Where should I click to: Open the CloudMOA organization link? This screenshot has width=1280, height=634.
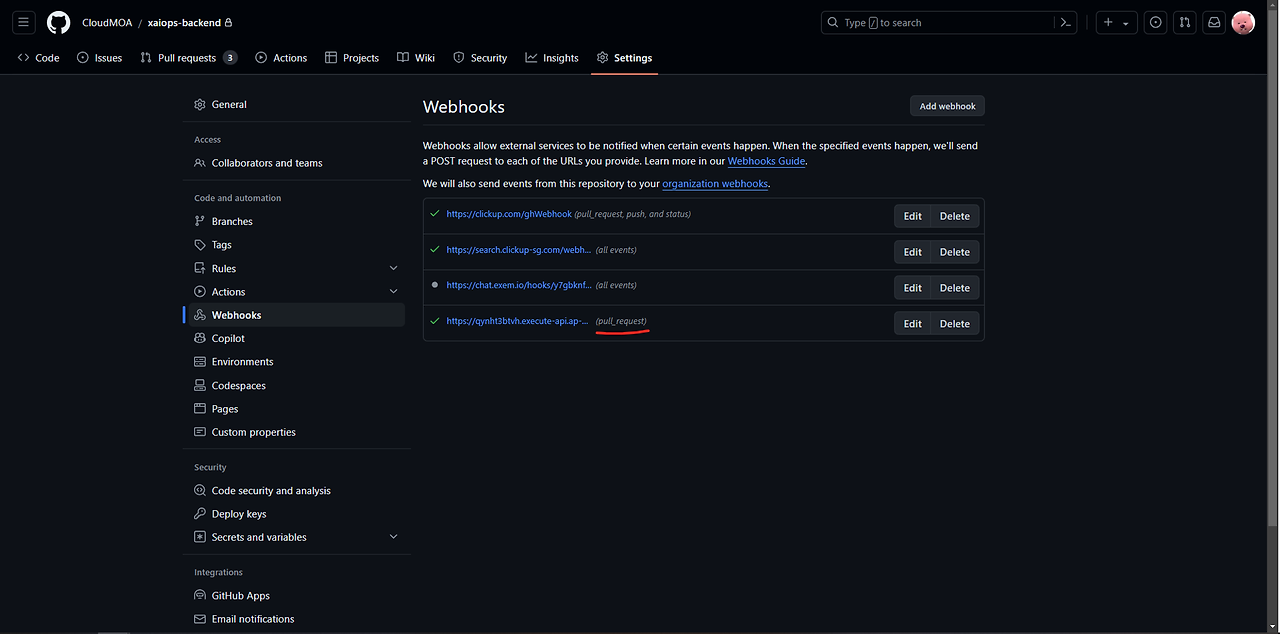pos(107,22)
